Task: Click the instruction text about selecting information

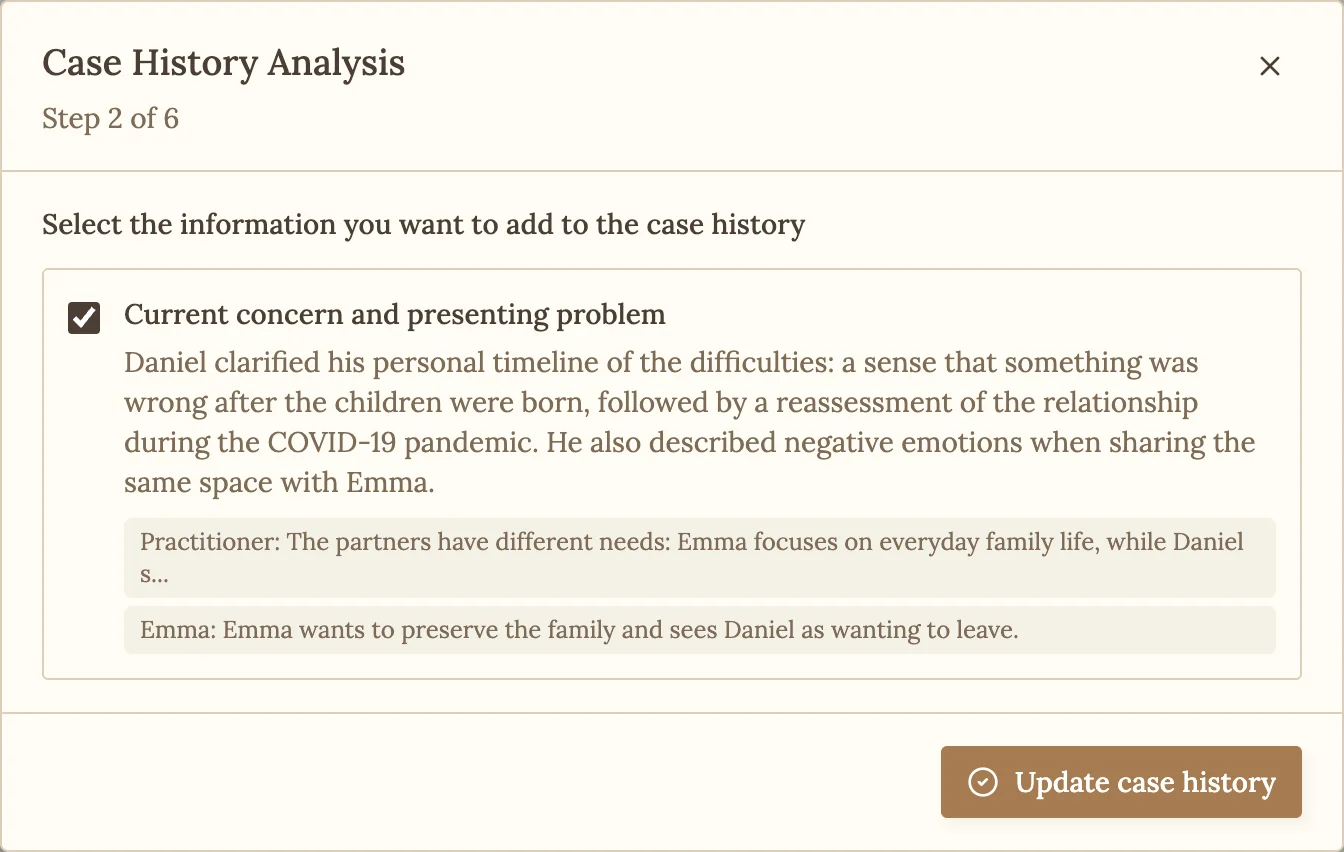Action: tap(423, 224)
